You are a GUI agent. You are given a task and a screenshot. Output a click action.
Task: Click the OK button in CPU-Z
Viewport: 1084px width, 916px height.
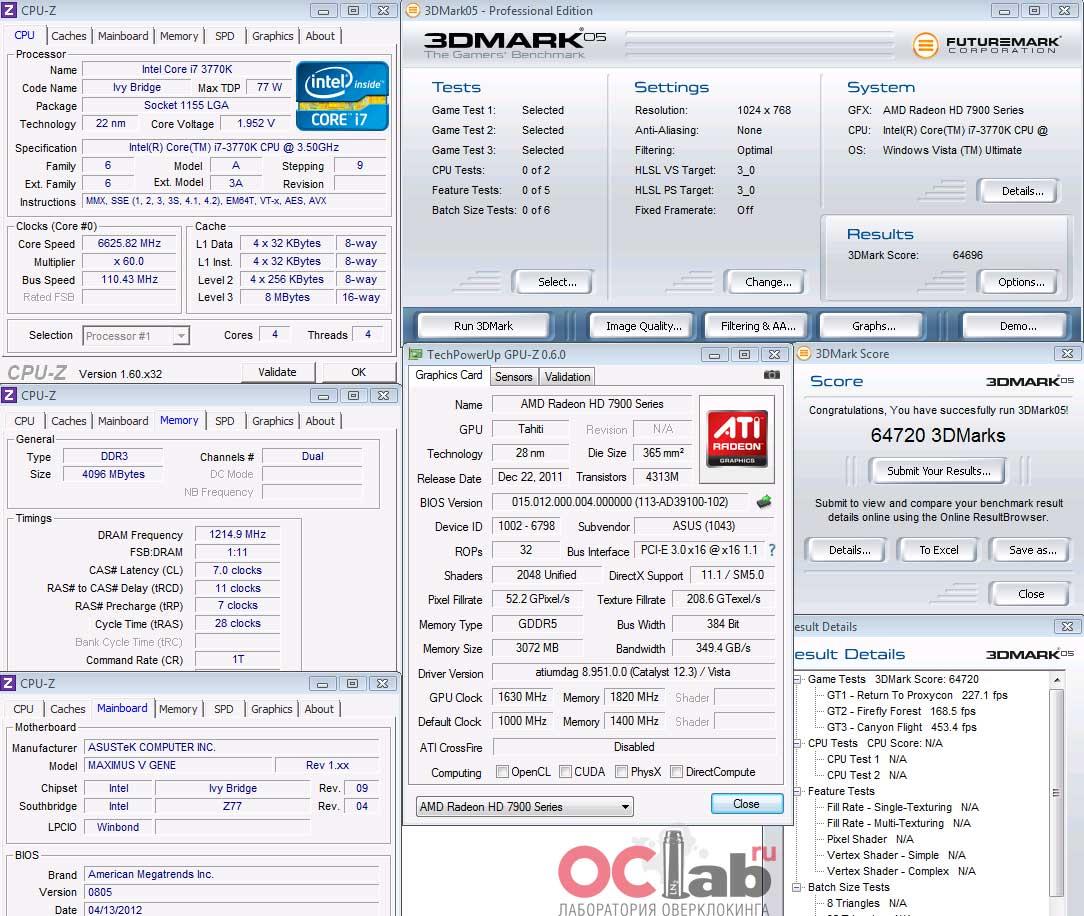[x=358, y=372]
